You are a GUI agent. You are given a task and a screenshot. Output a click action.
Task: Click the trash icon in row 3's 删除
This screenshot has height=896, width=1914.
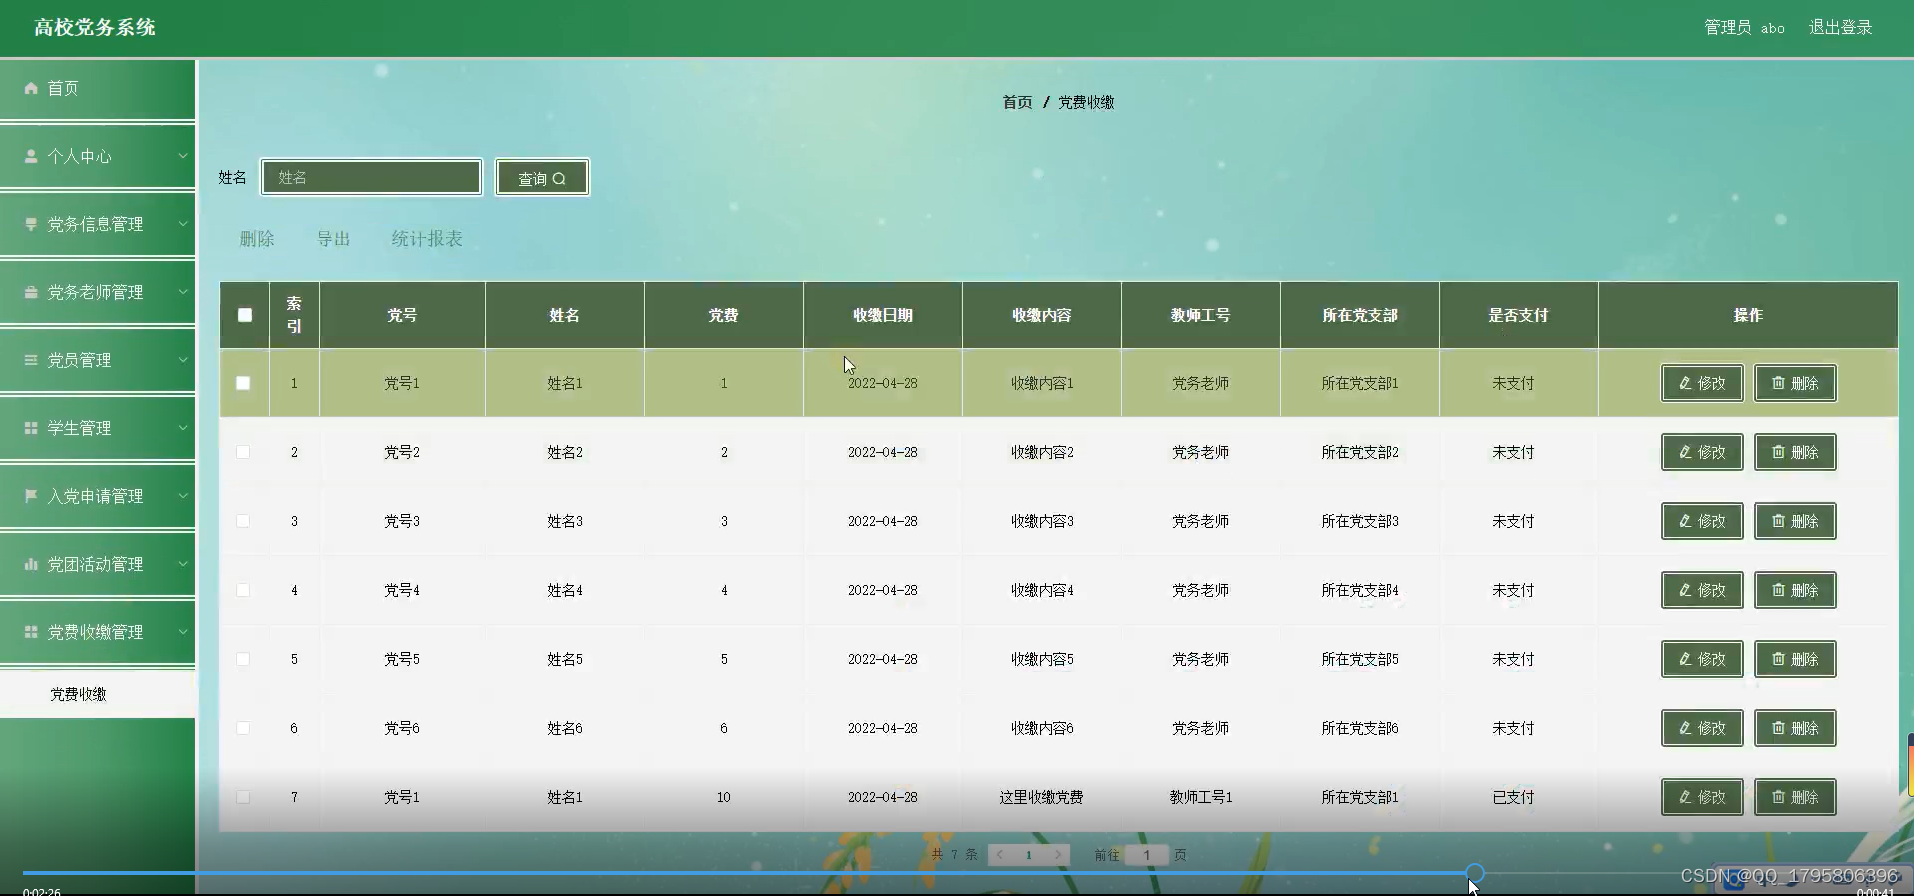pyautogui.click(x=1778, y=521)
